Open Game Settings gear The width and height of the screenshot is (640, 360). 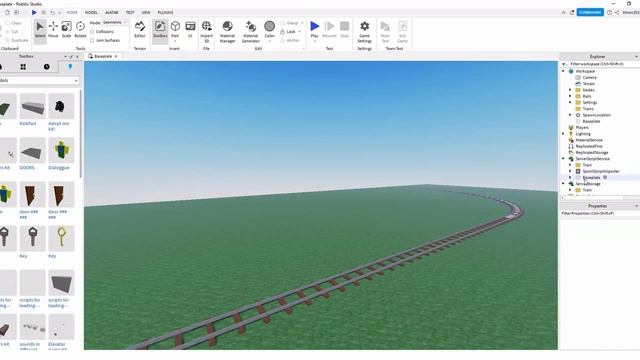pyautogui.click(x=364, y=31)
